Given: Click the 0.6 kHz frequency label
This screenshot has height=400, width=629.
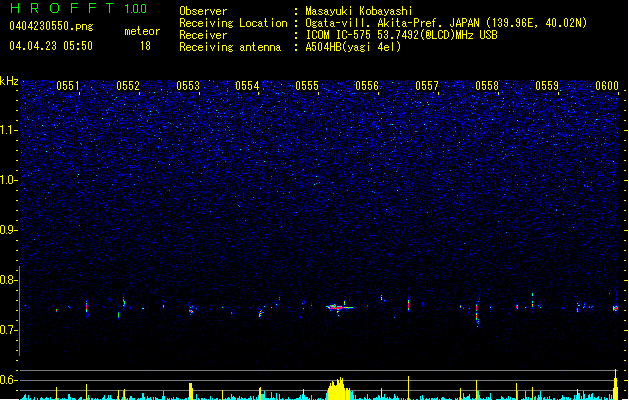Looking at the screenshot, I should (8, 380).
